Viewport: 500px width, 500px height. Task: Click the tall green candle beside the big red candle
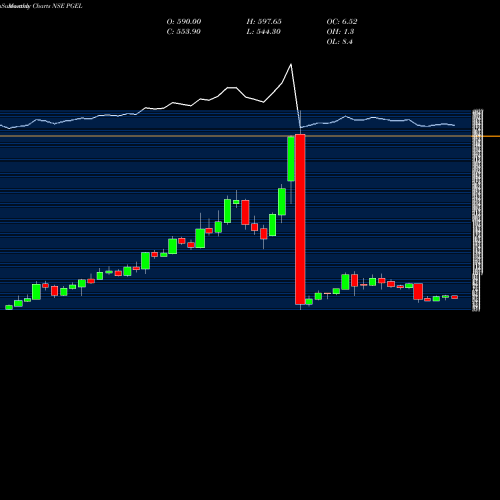click(x=291, y=159)
